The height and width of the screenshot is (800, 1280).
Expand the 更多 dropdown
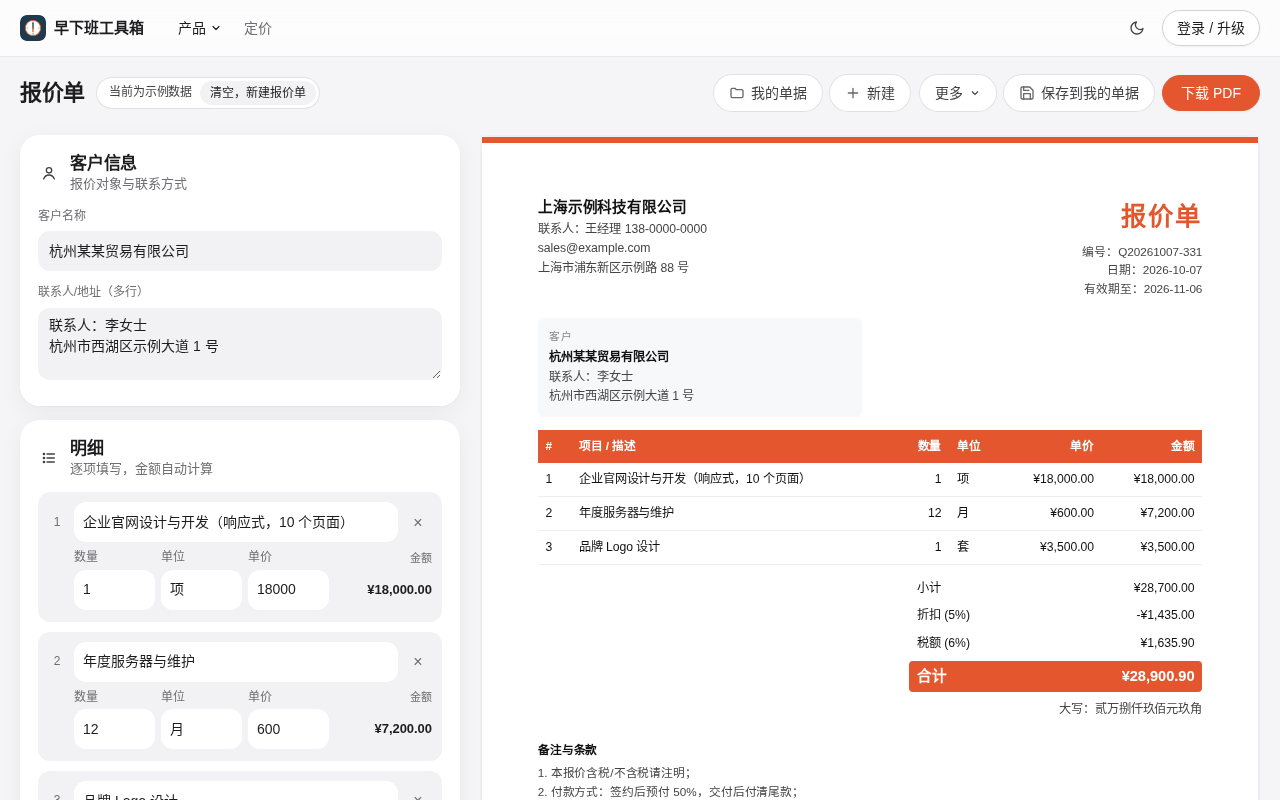pyautogui.click(x=958, y=93)
